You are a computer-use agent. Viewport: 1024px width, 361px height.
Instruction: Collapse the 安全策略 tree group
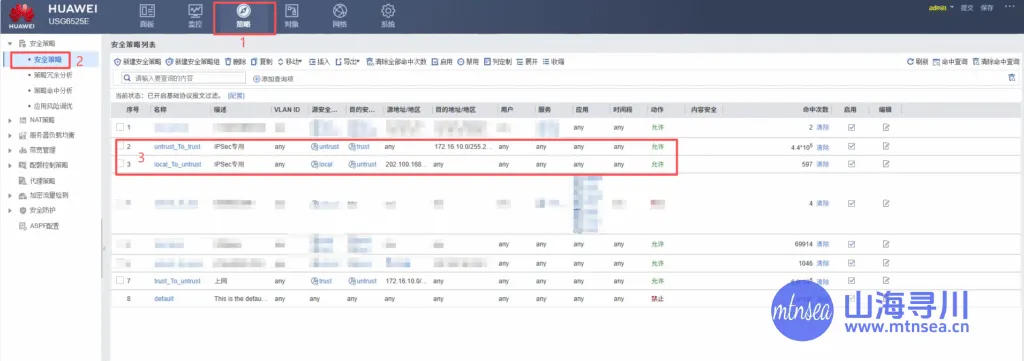click(x=10, y=43)
